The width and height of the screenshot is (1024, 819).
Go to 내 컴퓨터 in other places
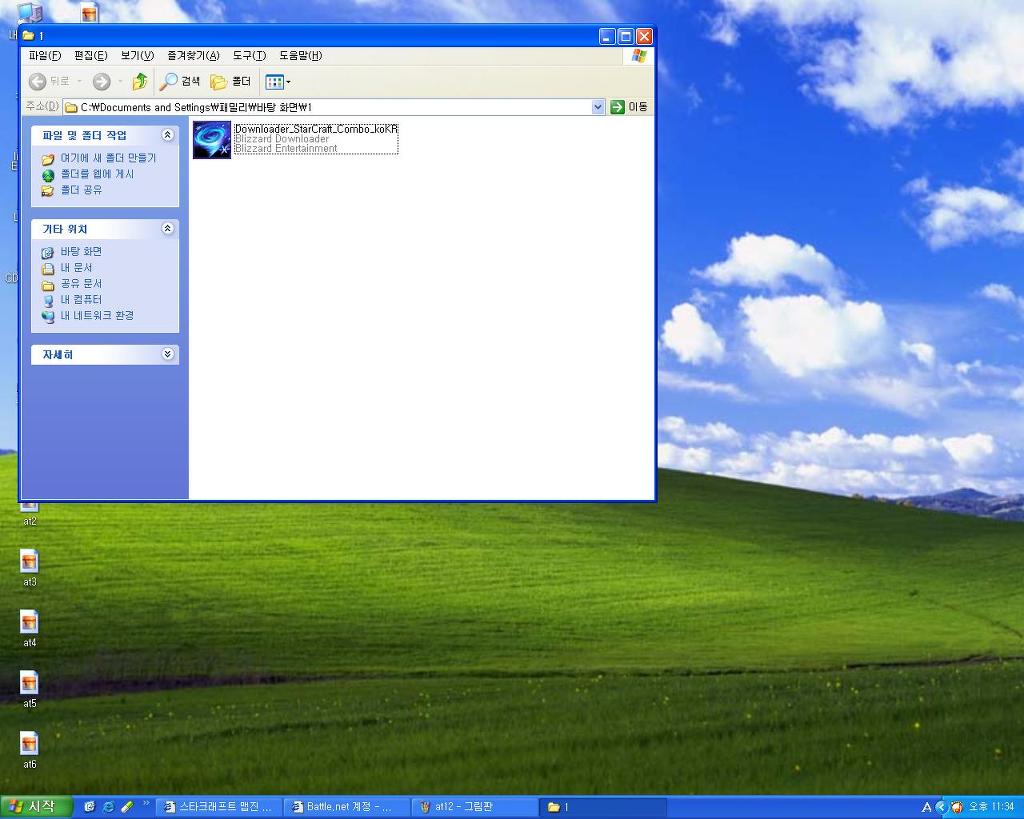point(81,299)
